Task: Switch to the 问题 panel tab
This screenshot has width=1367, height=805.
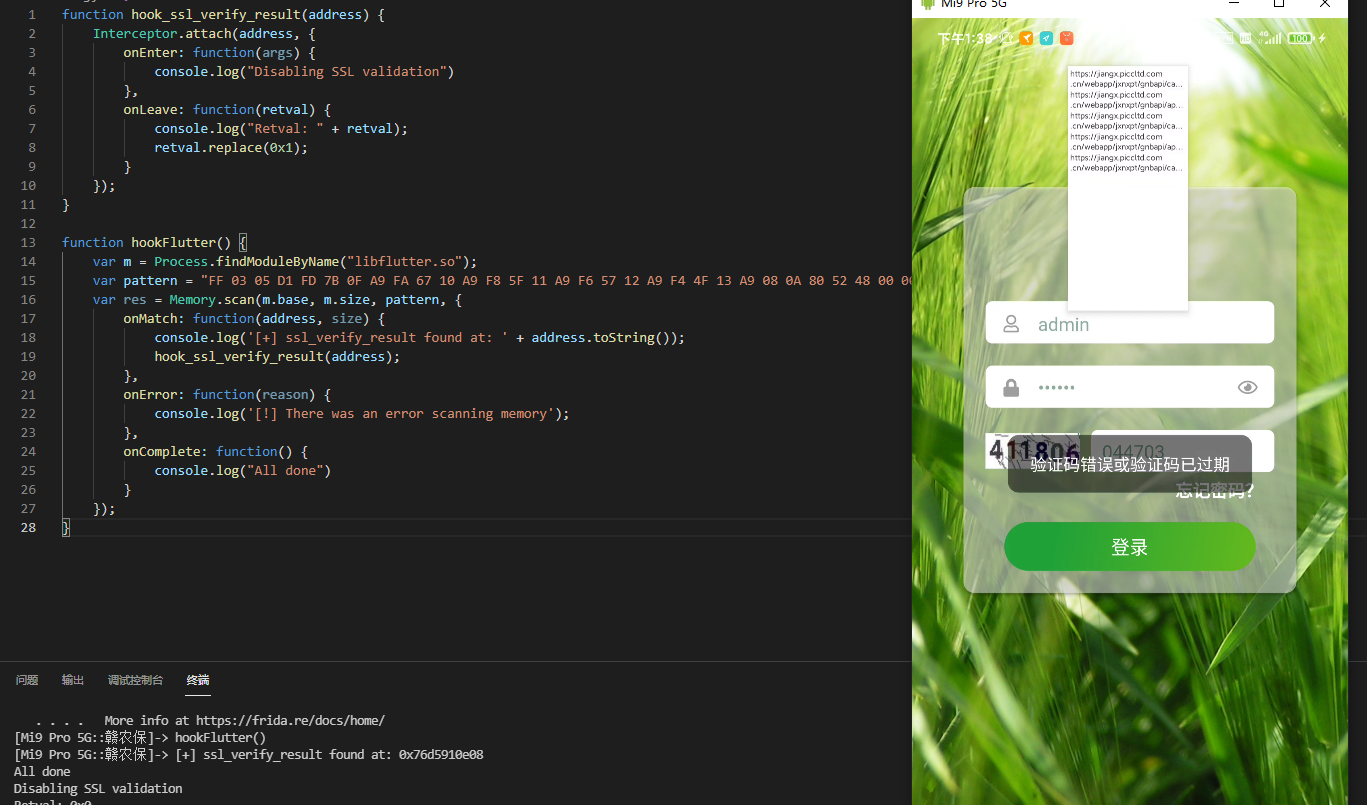Action: coord(27,680)
